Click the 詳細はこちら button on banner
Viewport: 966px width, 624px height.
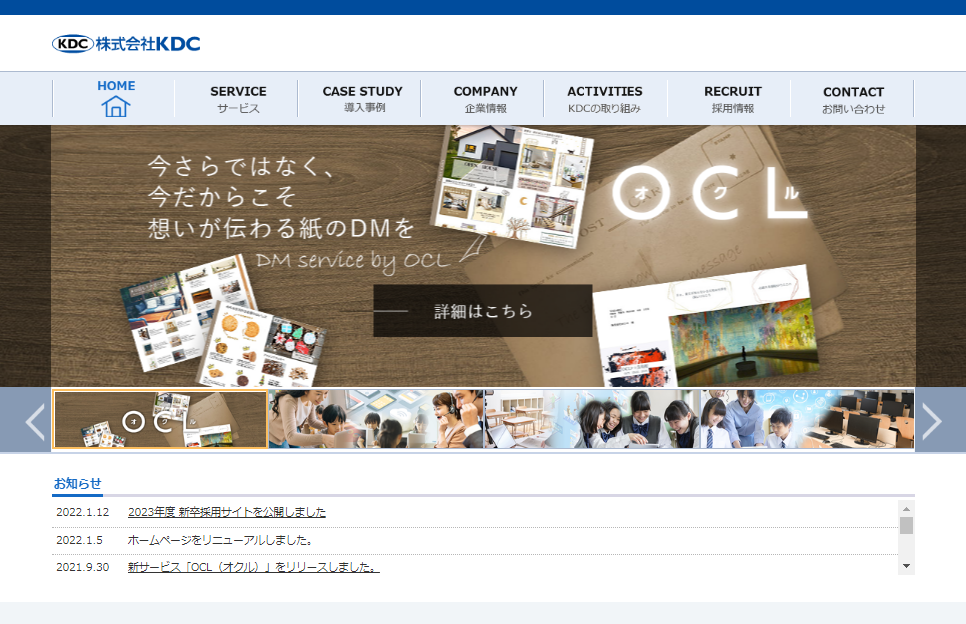482,310
